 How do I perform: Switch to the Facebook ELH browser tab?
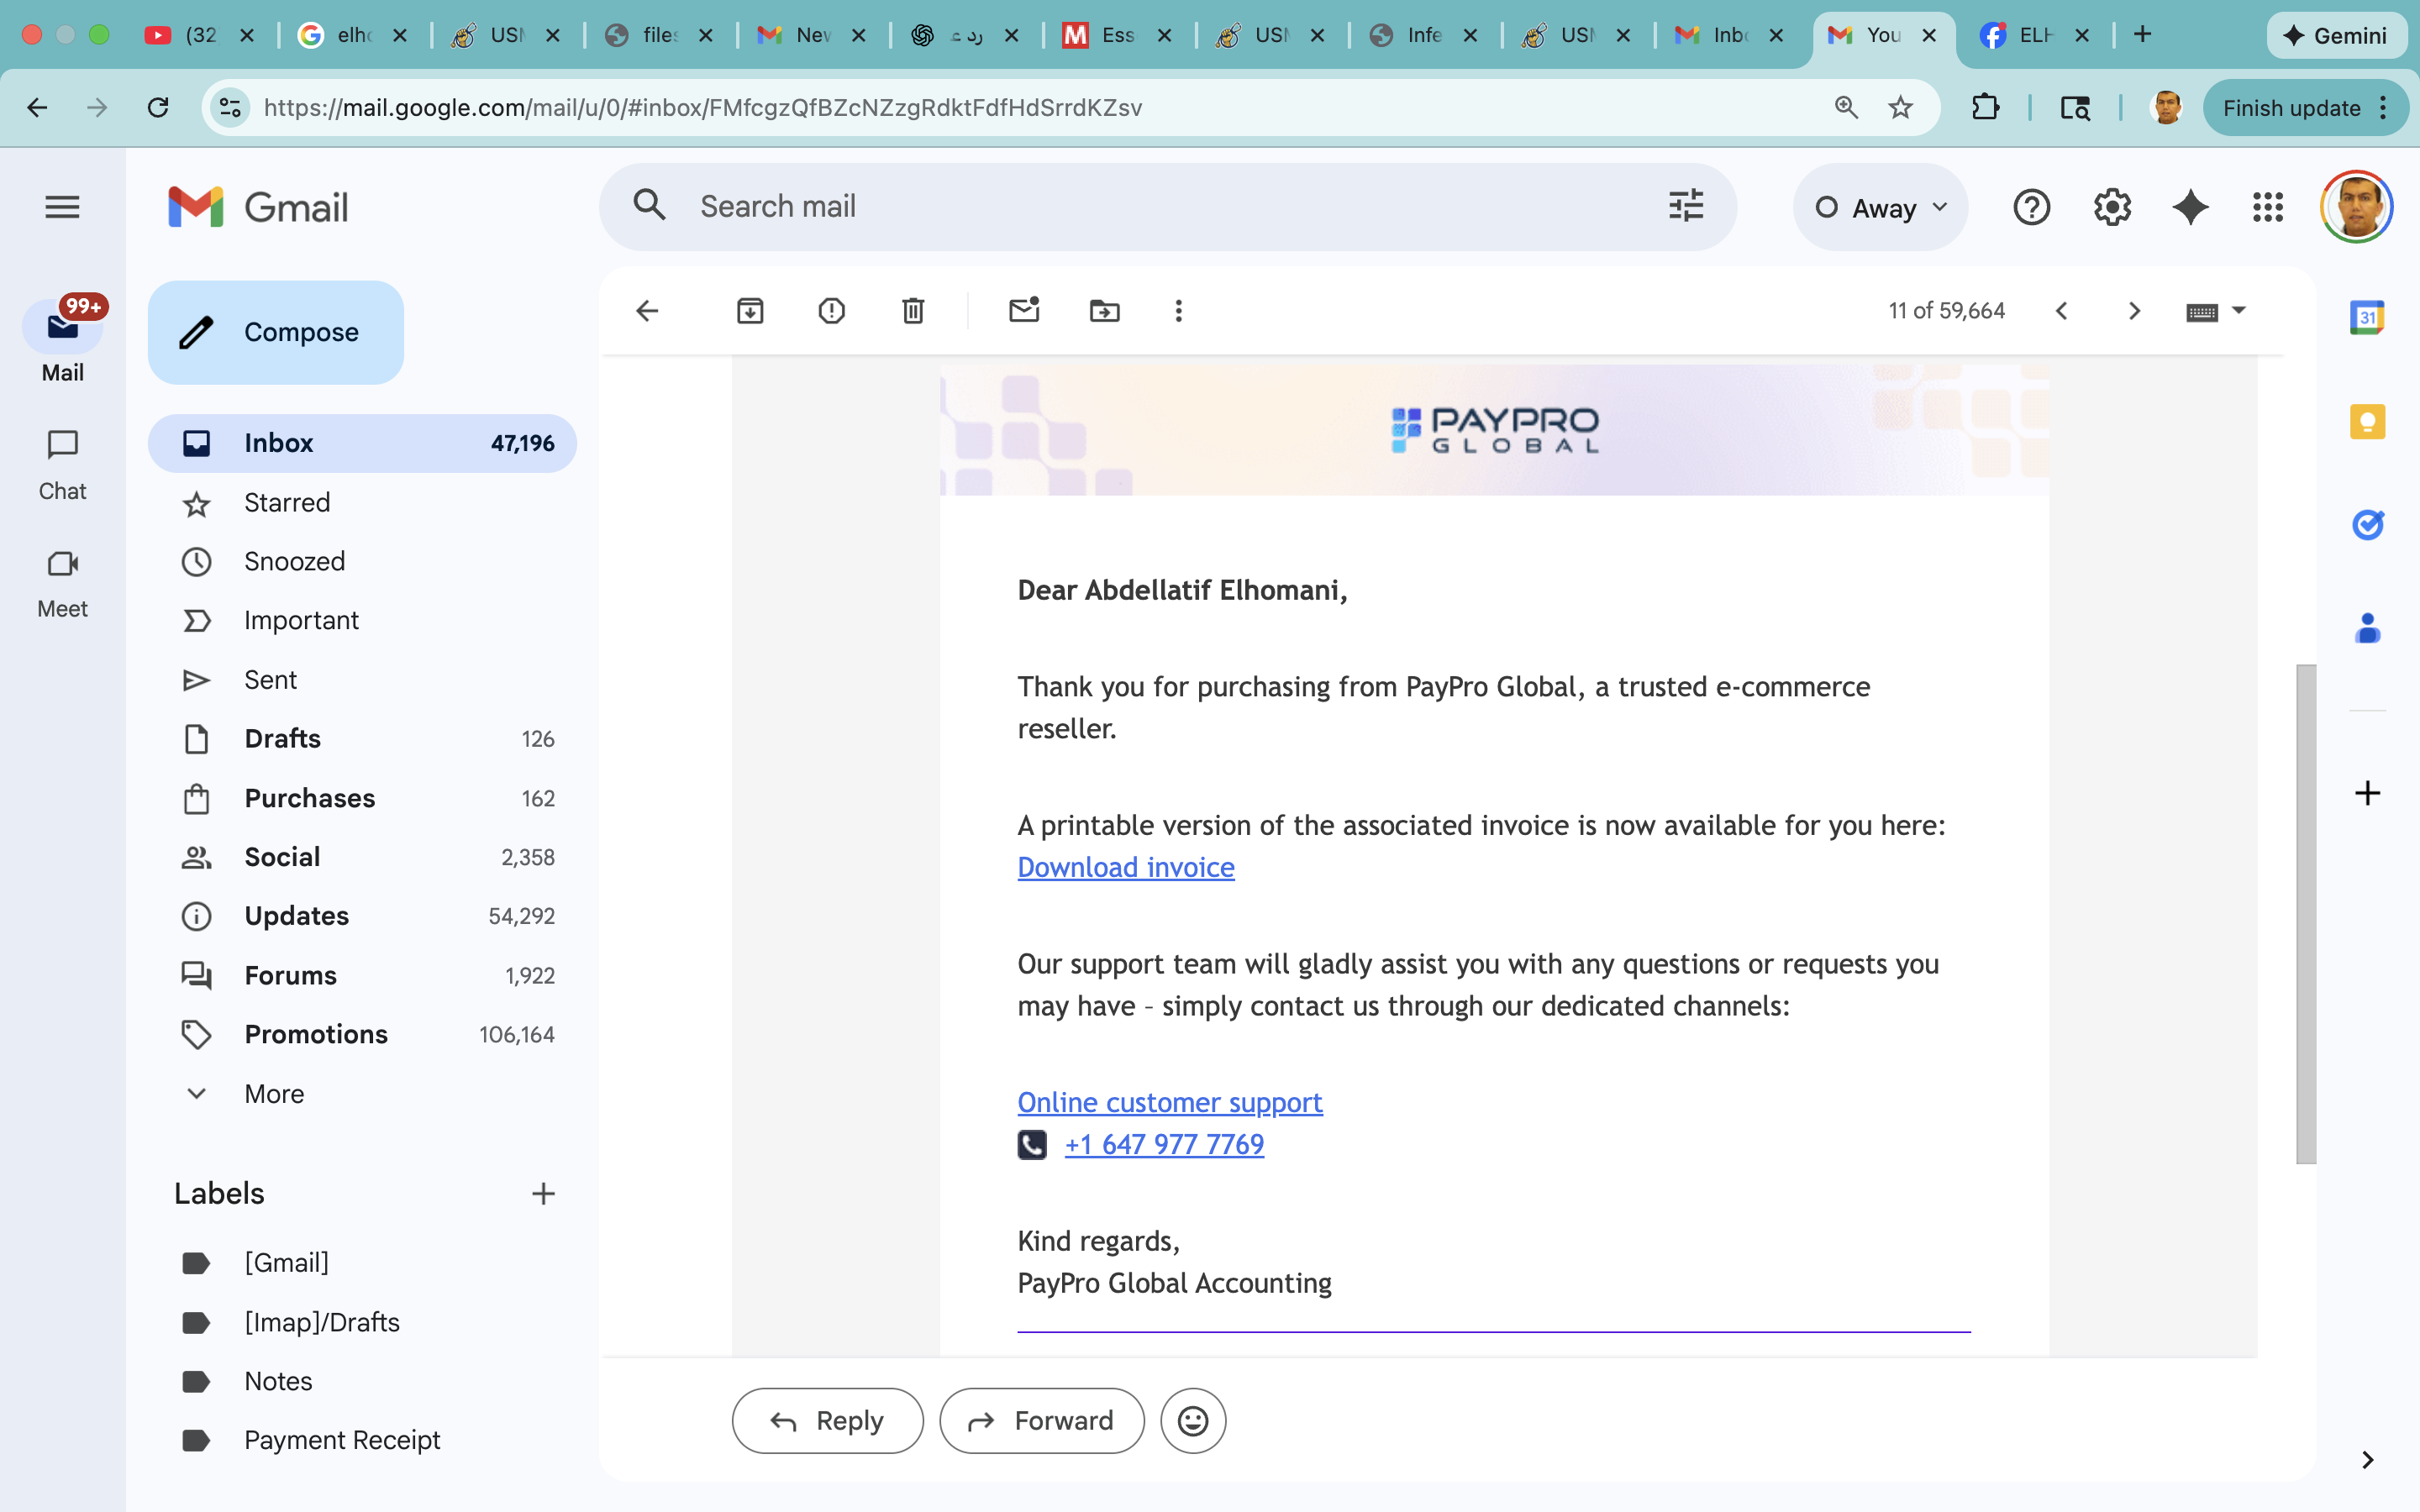2030,35
